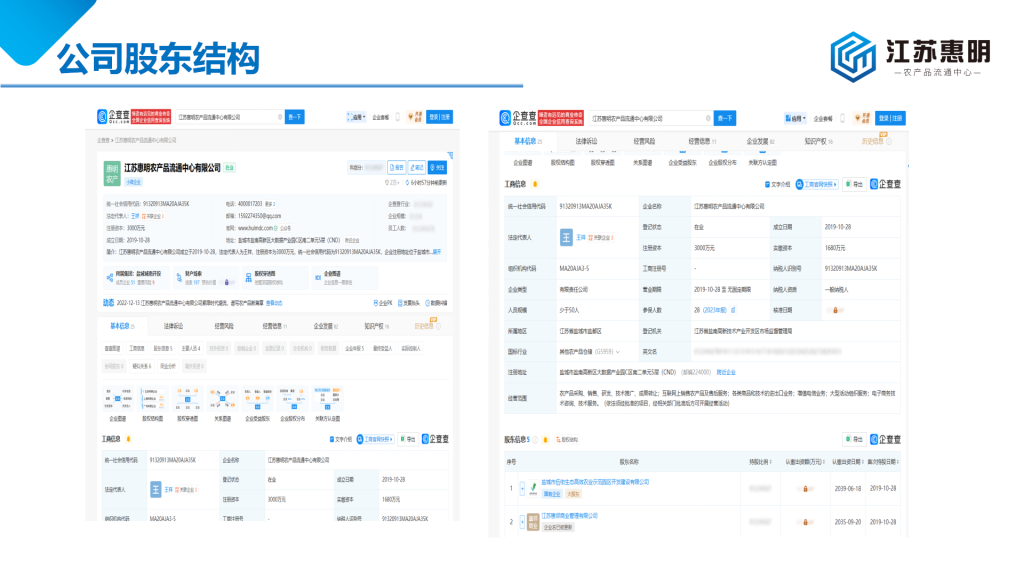The image size is (1024, 576).
Task: Select the 企业发展 tab in the right screenshot
Action: (x=760, y=141)
